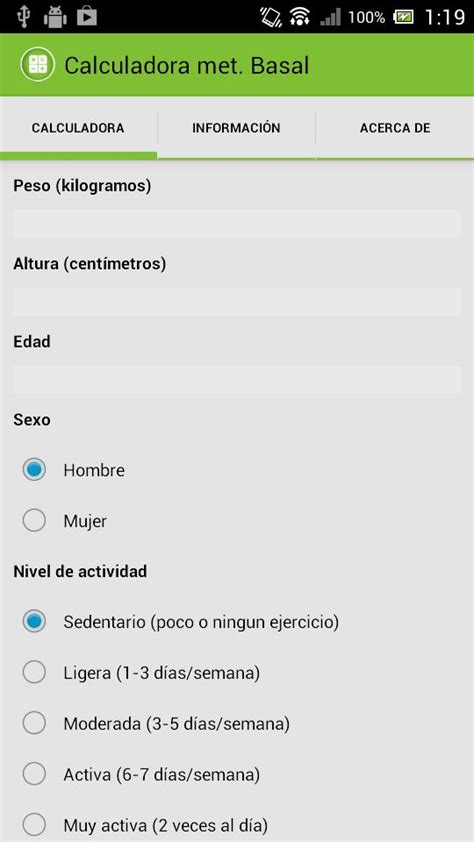The width and height of the screenshot is (474, 842).
Task: Select the Mujer radio button
Action: pyautogui.click(x=34, y=521)
